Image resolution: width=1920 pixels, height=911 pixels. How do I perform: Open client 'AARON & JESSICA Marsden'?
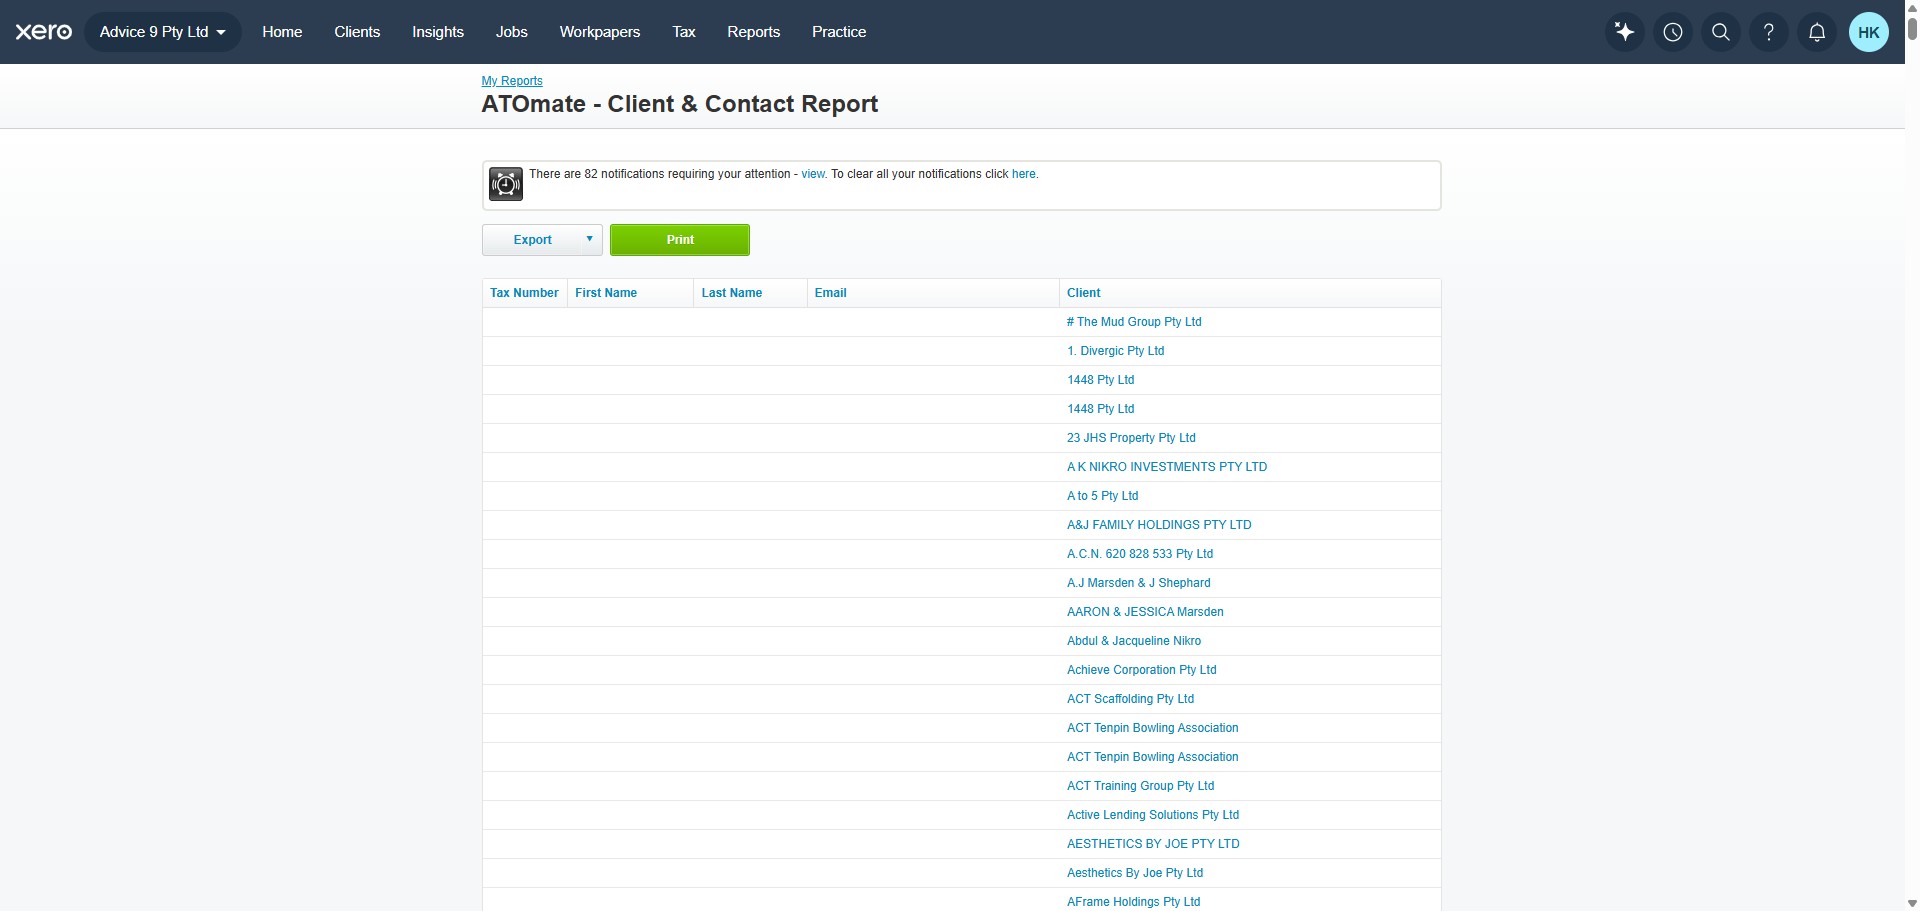point(1145,612)
